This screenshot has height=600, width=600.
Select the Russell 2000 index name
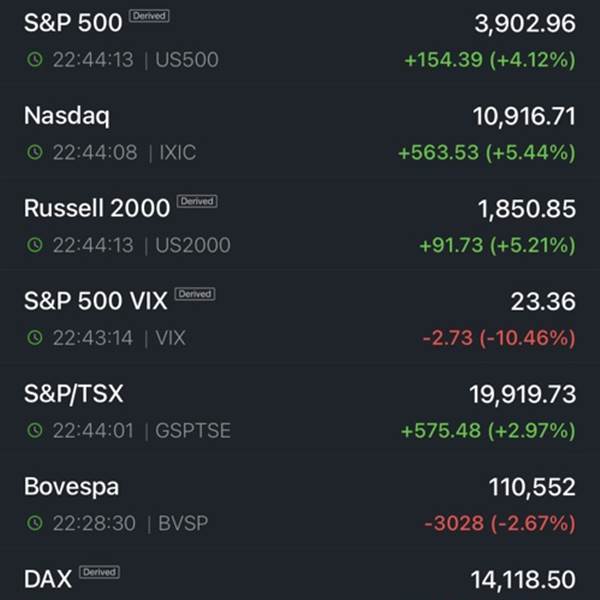(x=97, y=208)
